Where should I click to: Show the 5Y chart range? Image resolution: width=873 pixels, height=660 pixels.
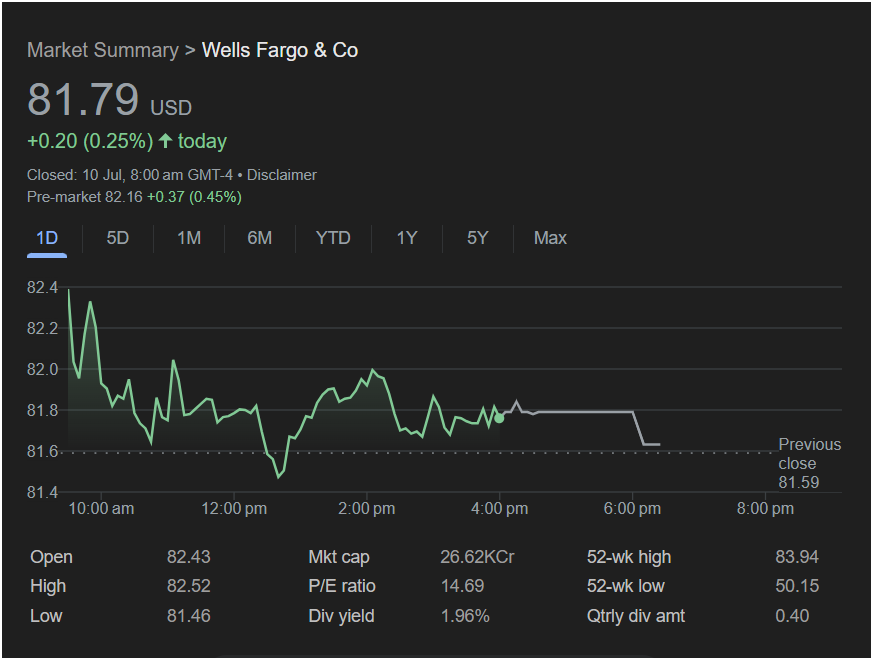pos(477,238)
